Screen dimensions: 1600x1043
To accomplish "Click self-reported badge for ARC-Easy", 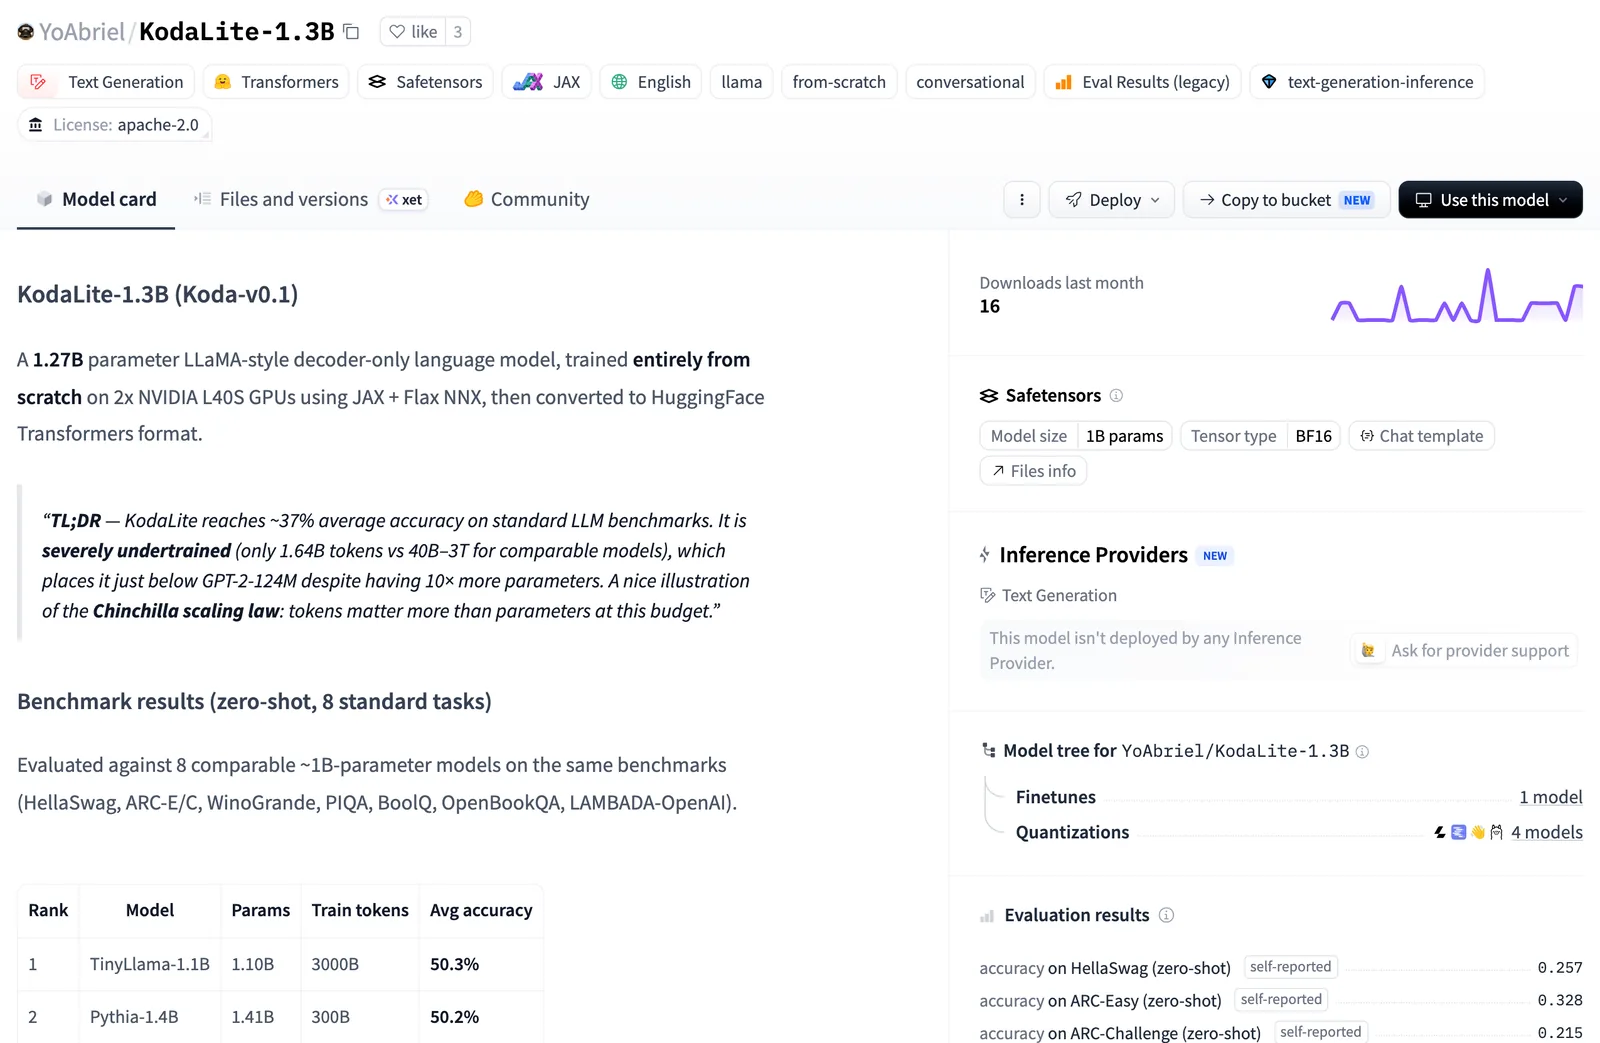I will pyautogui.click(x=1281, y=999).
